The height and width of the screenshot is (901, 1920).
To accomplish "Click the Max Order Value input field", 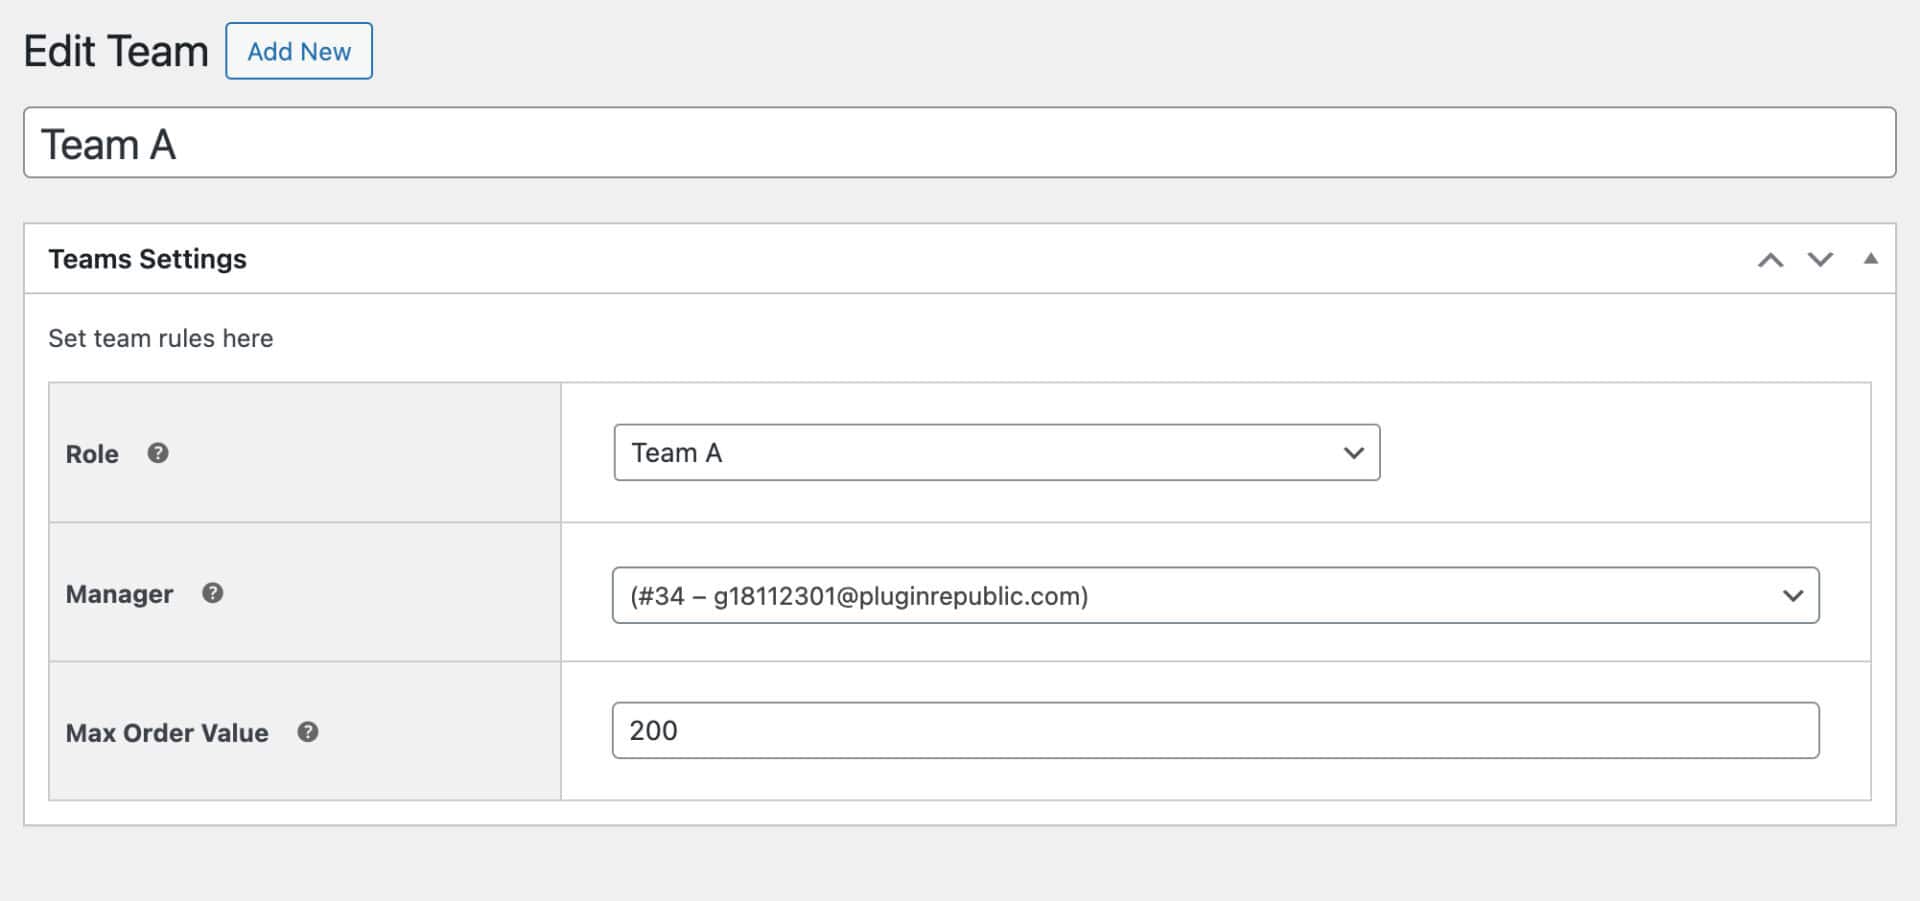I will pos(1215,730).
